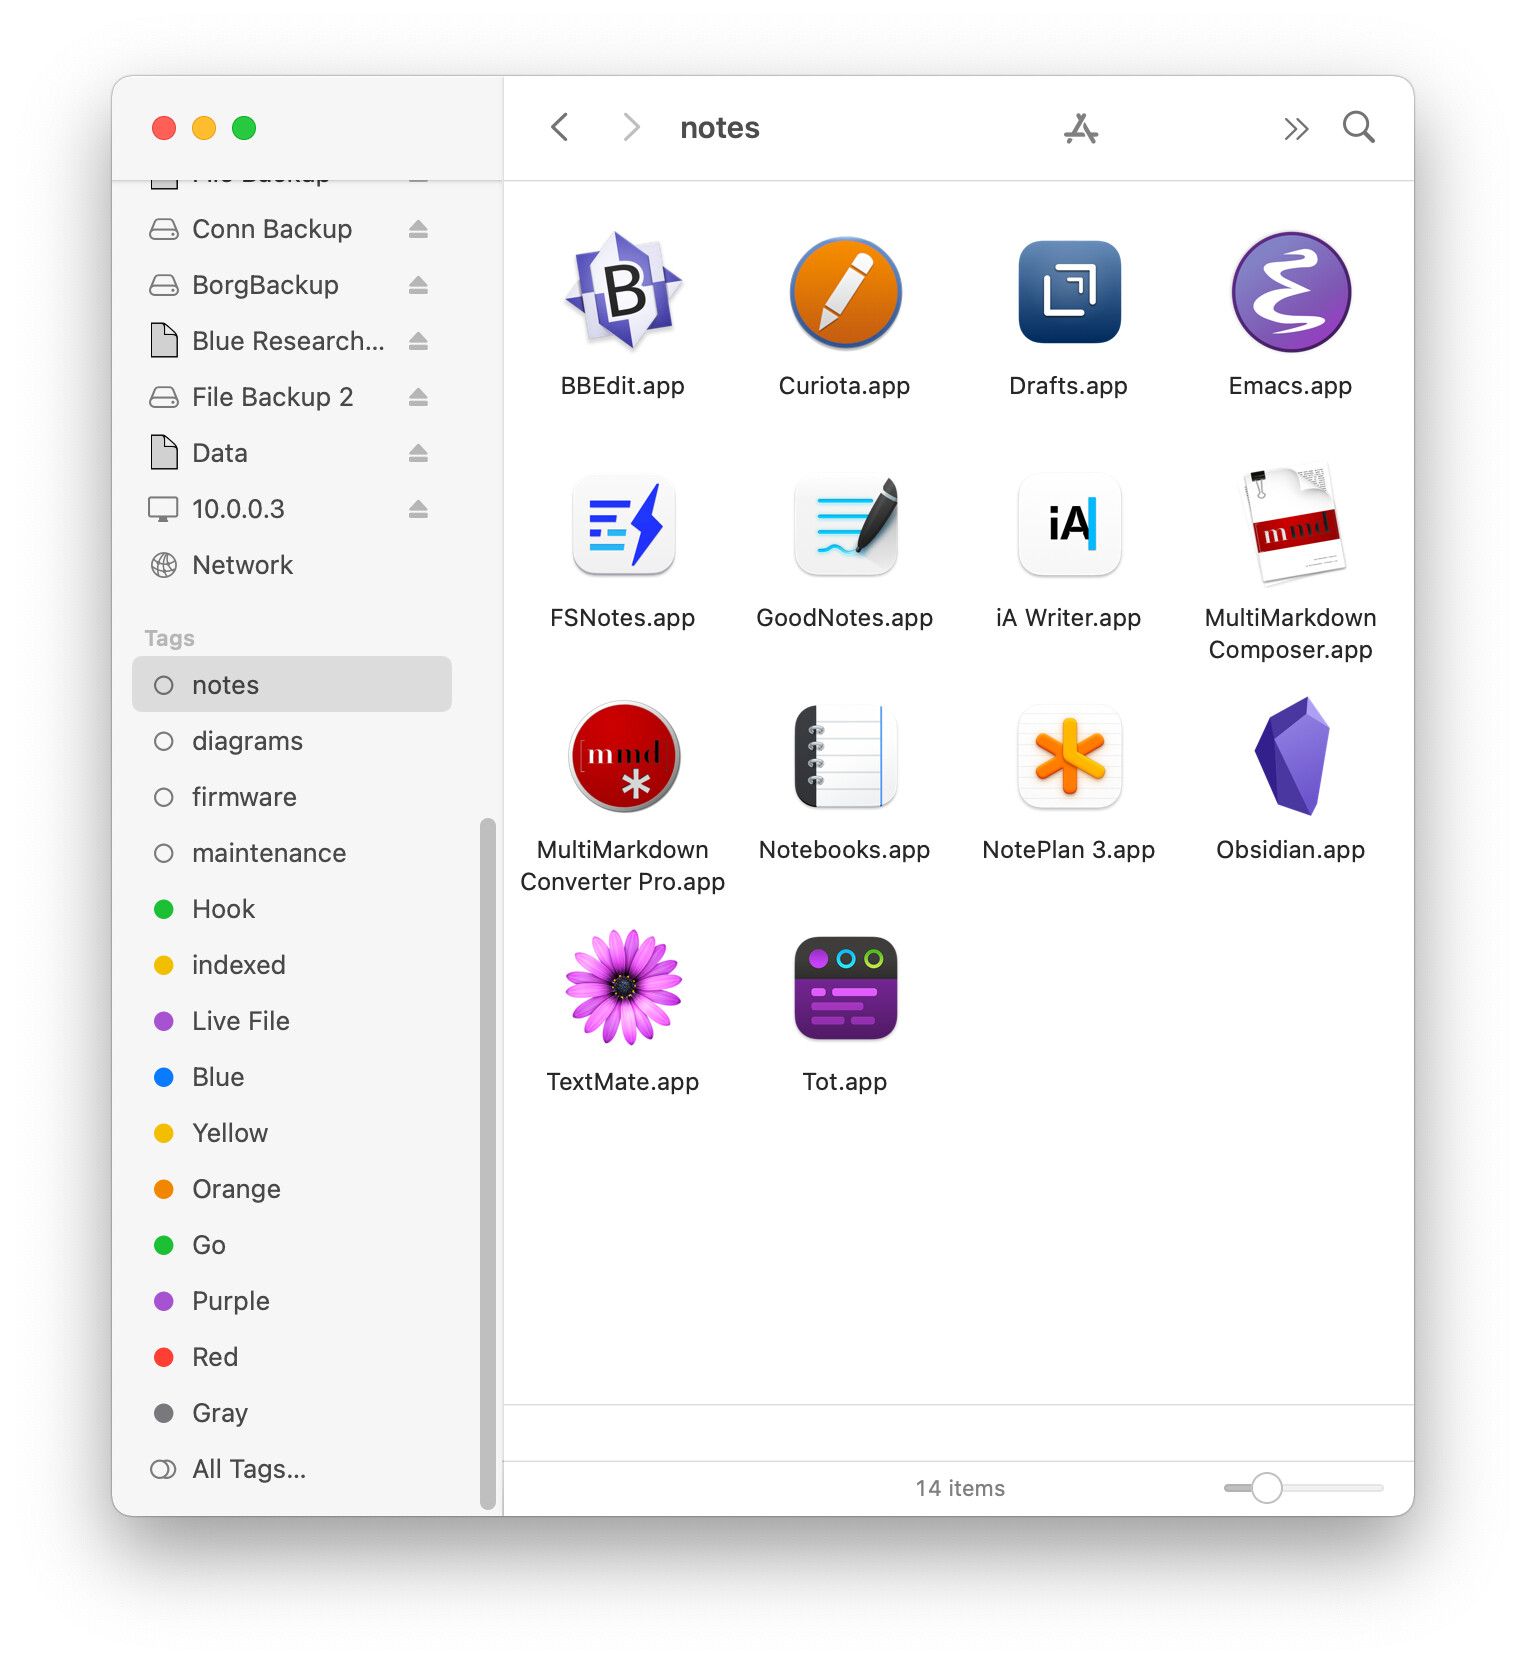Open All Tags… in the sidebar
The width and height of the screenshot is (1526, 1664).
(x=248, y=1469)
